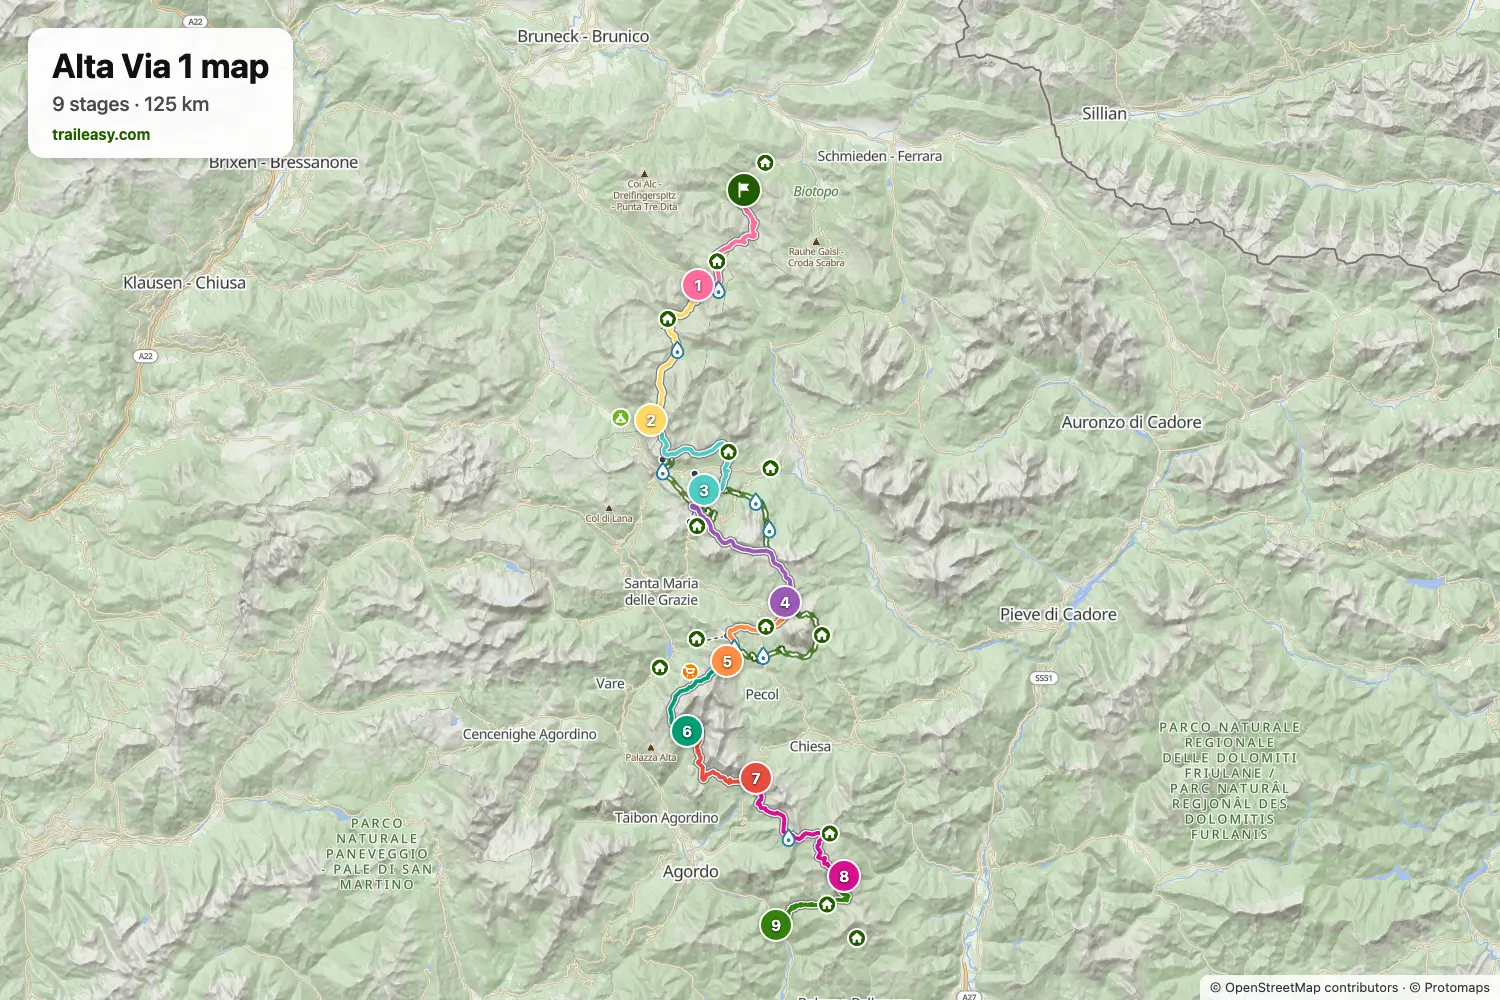
Task: Click the Parco Naturale Paneveggio park label
Action: pos(377,854)
